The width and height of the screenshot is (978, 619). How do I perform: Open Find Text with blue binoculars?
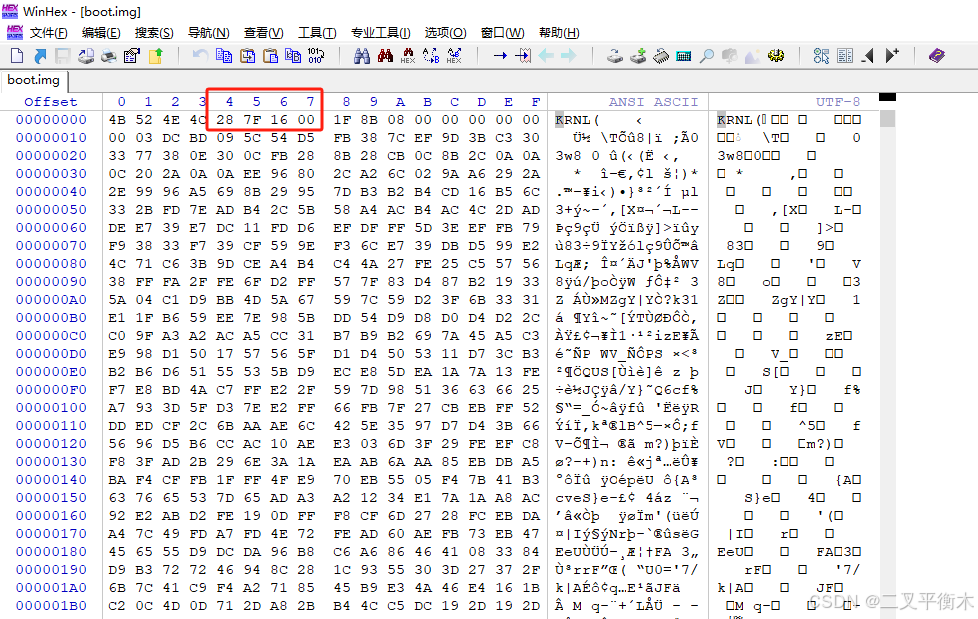pyautogui.click(x=362, y=56)
